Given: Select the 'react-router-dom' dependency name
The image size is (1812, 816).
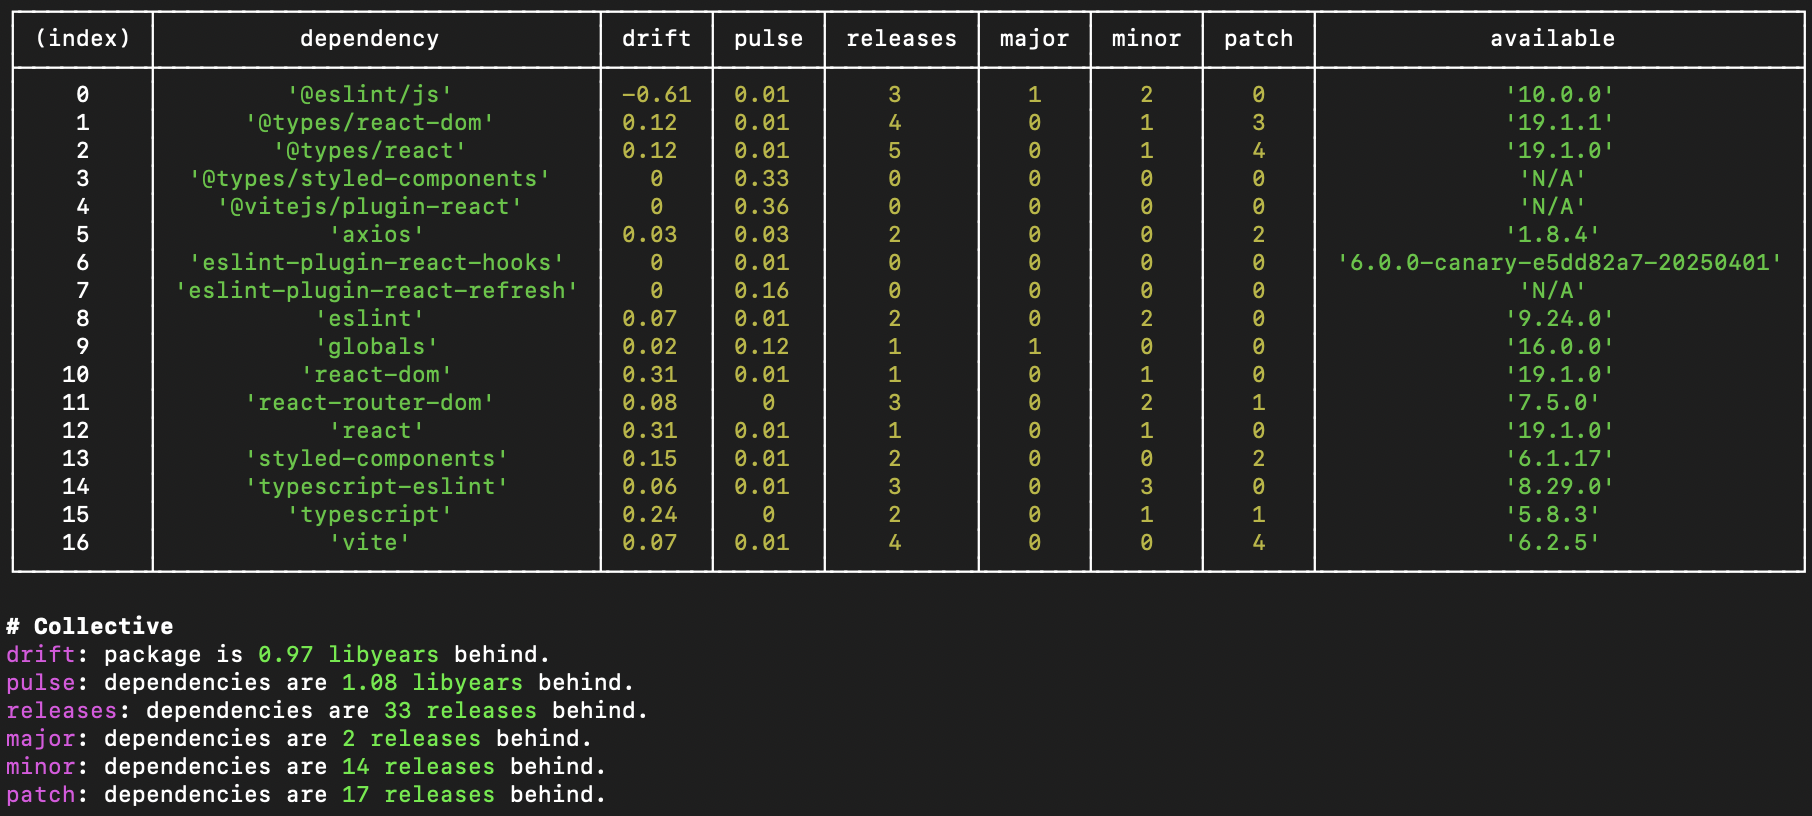Looking at the screenshot, I should [x=370, y=403].
